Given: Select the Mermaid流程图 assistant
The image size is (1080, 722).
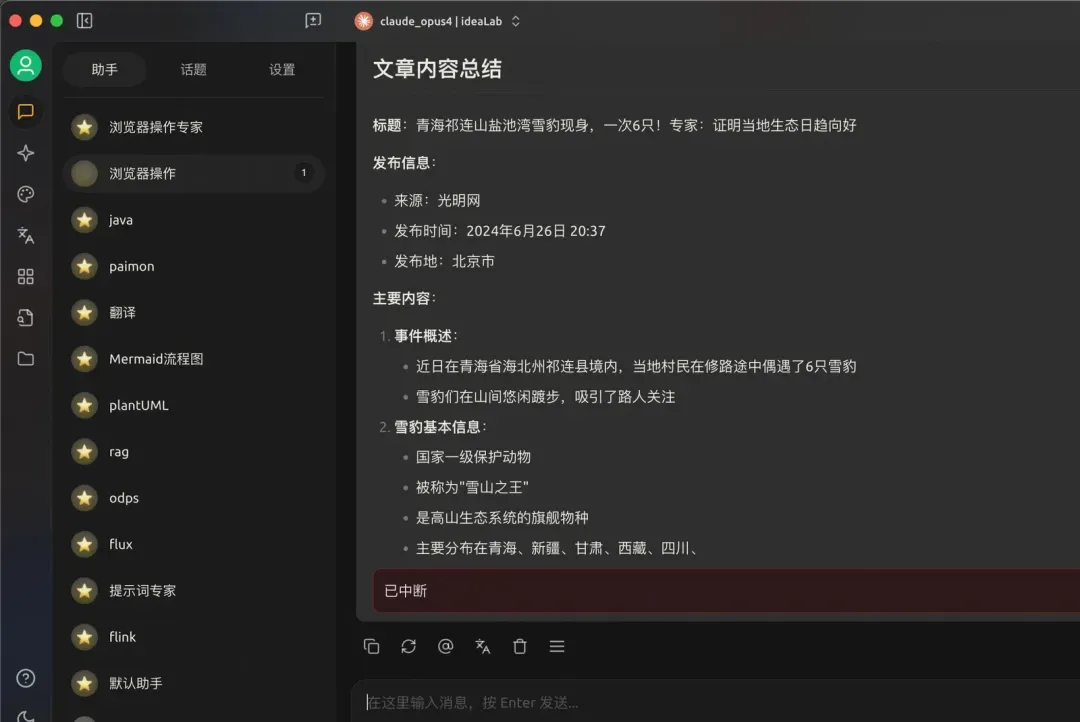Looking at the screenshot, I should (x=194, y=359).
